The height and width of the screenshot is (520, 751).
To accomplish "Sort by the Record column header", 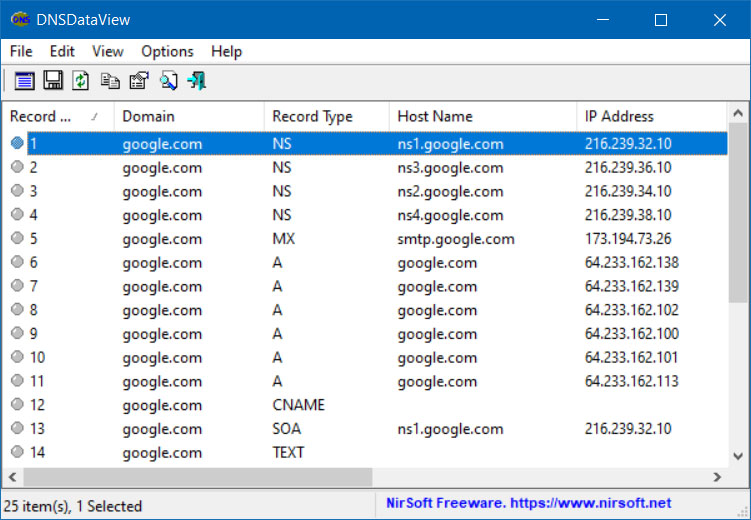I will pyautogui.click(x=58, y=116).
